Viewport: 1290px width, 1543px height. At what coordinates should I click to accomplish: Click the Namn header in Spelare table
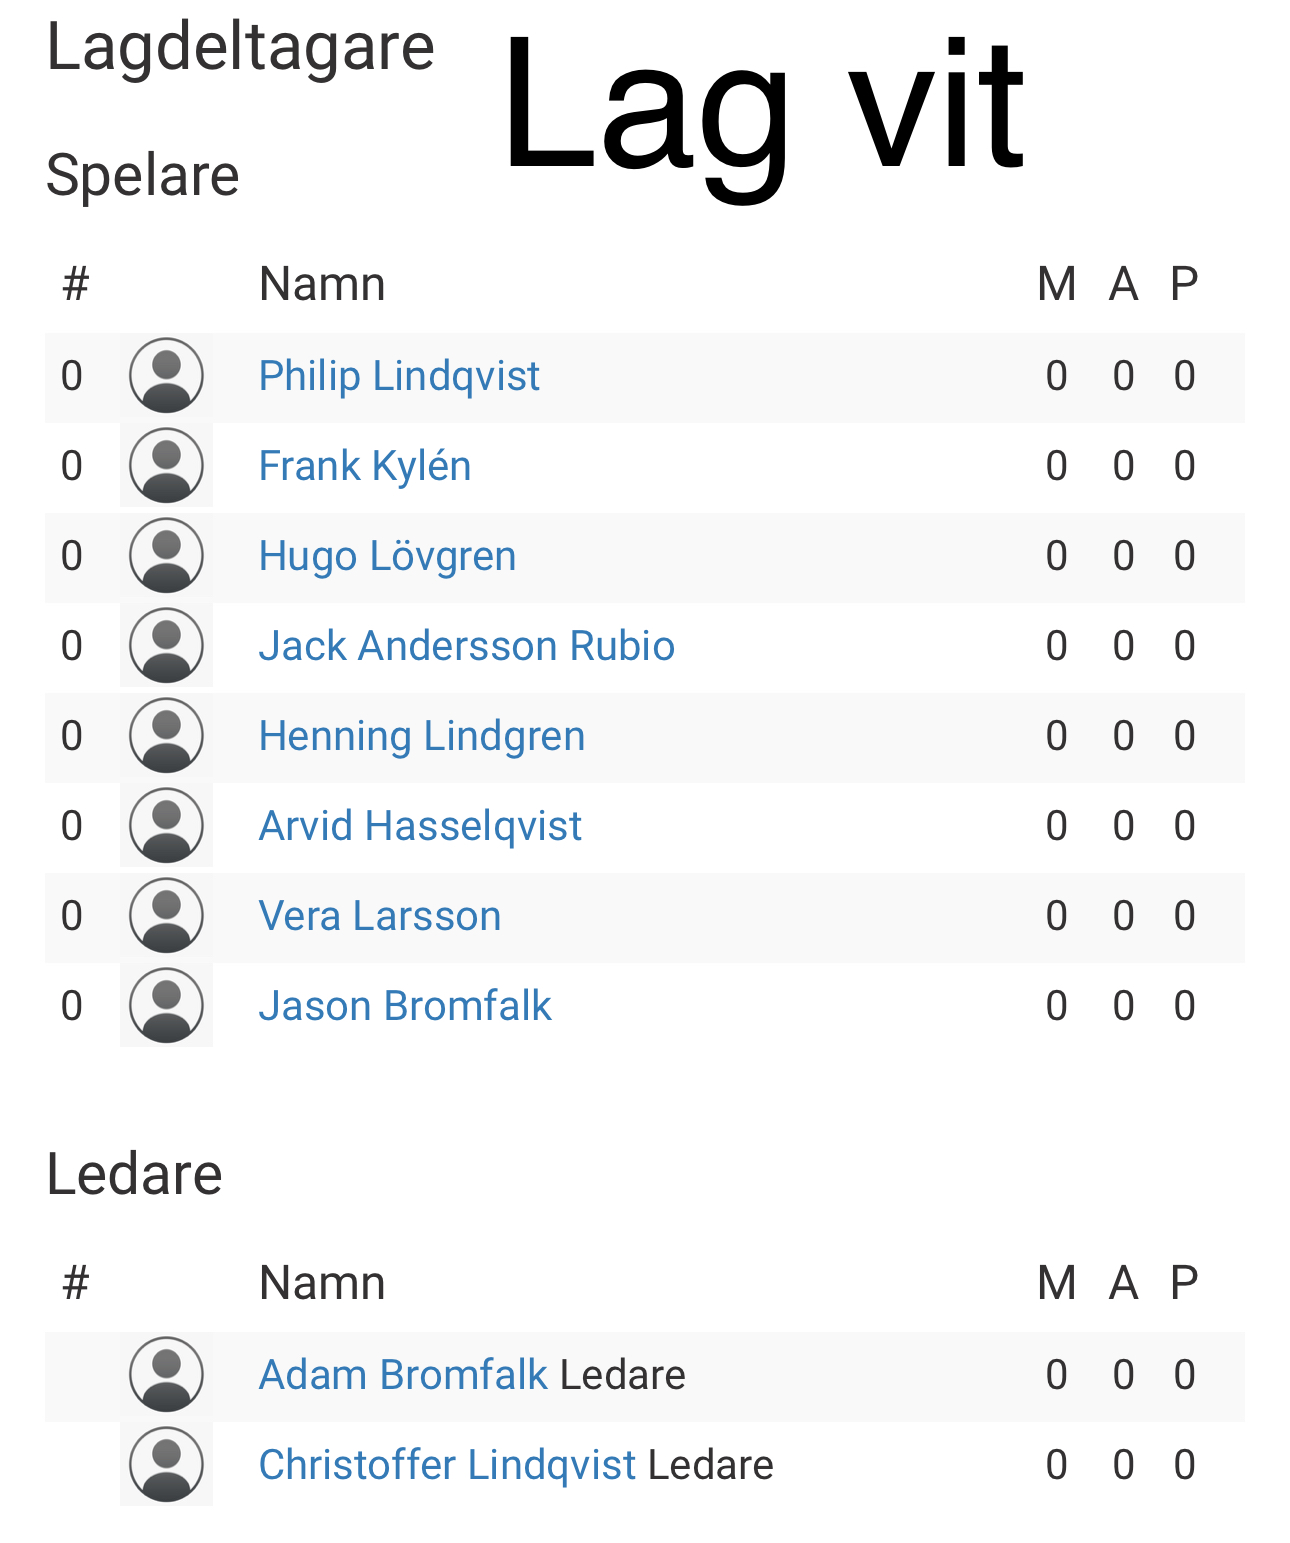click(x=322, y=284)
